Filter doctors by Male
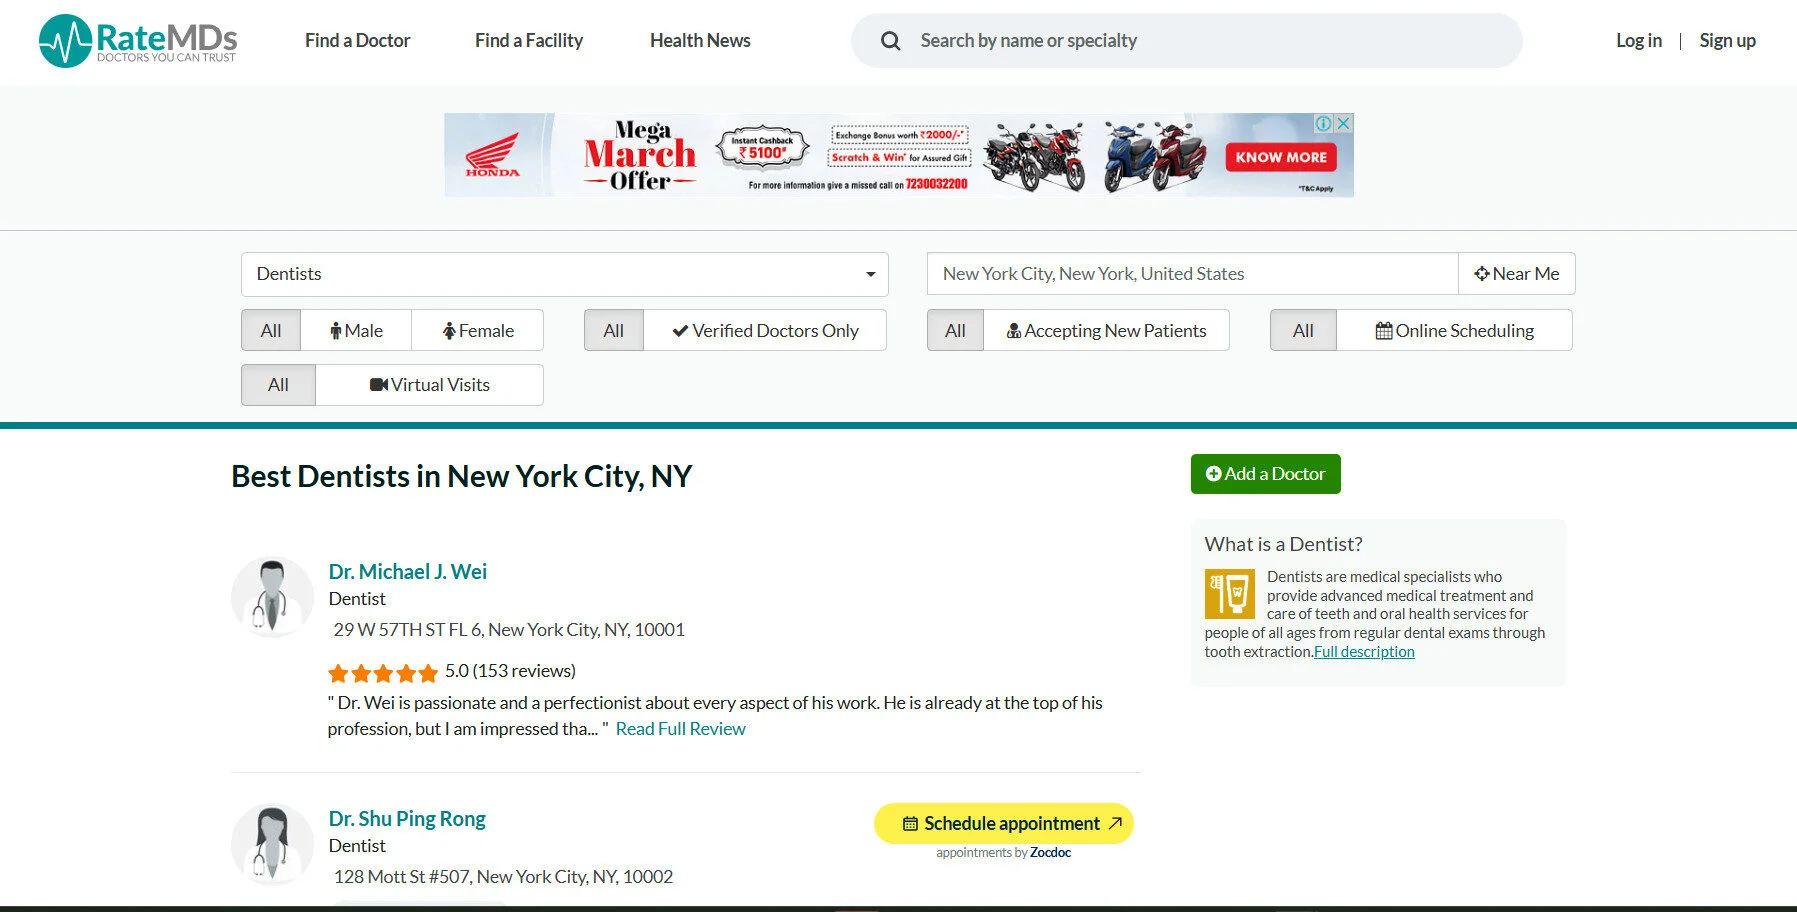1797x912 pixels. [x=355, y=330]
